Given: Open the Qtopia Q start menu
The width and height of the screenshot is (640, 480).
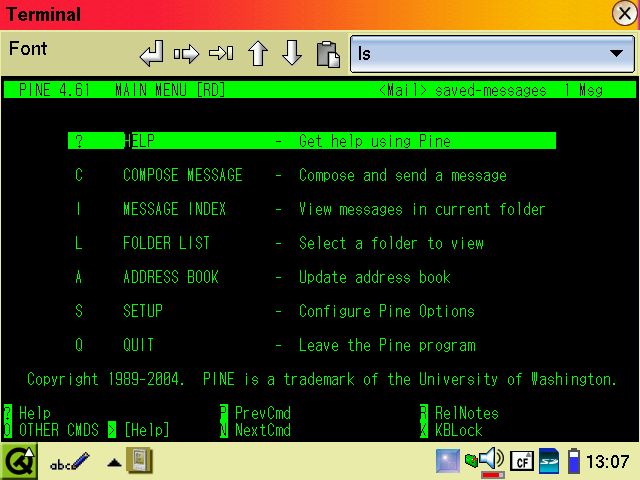Looking at the screenshot, I should coord(19,462).
